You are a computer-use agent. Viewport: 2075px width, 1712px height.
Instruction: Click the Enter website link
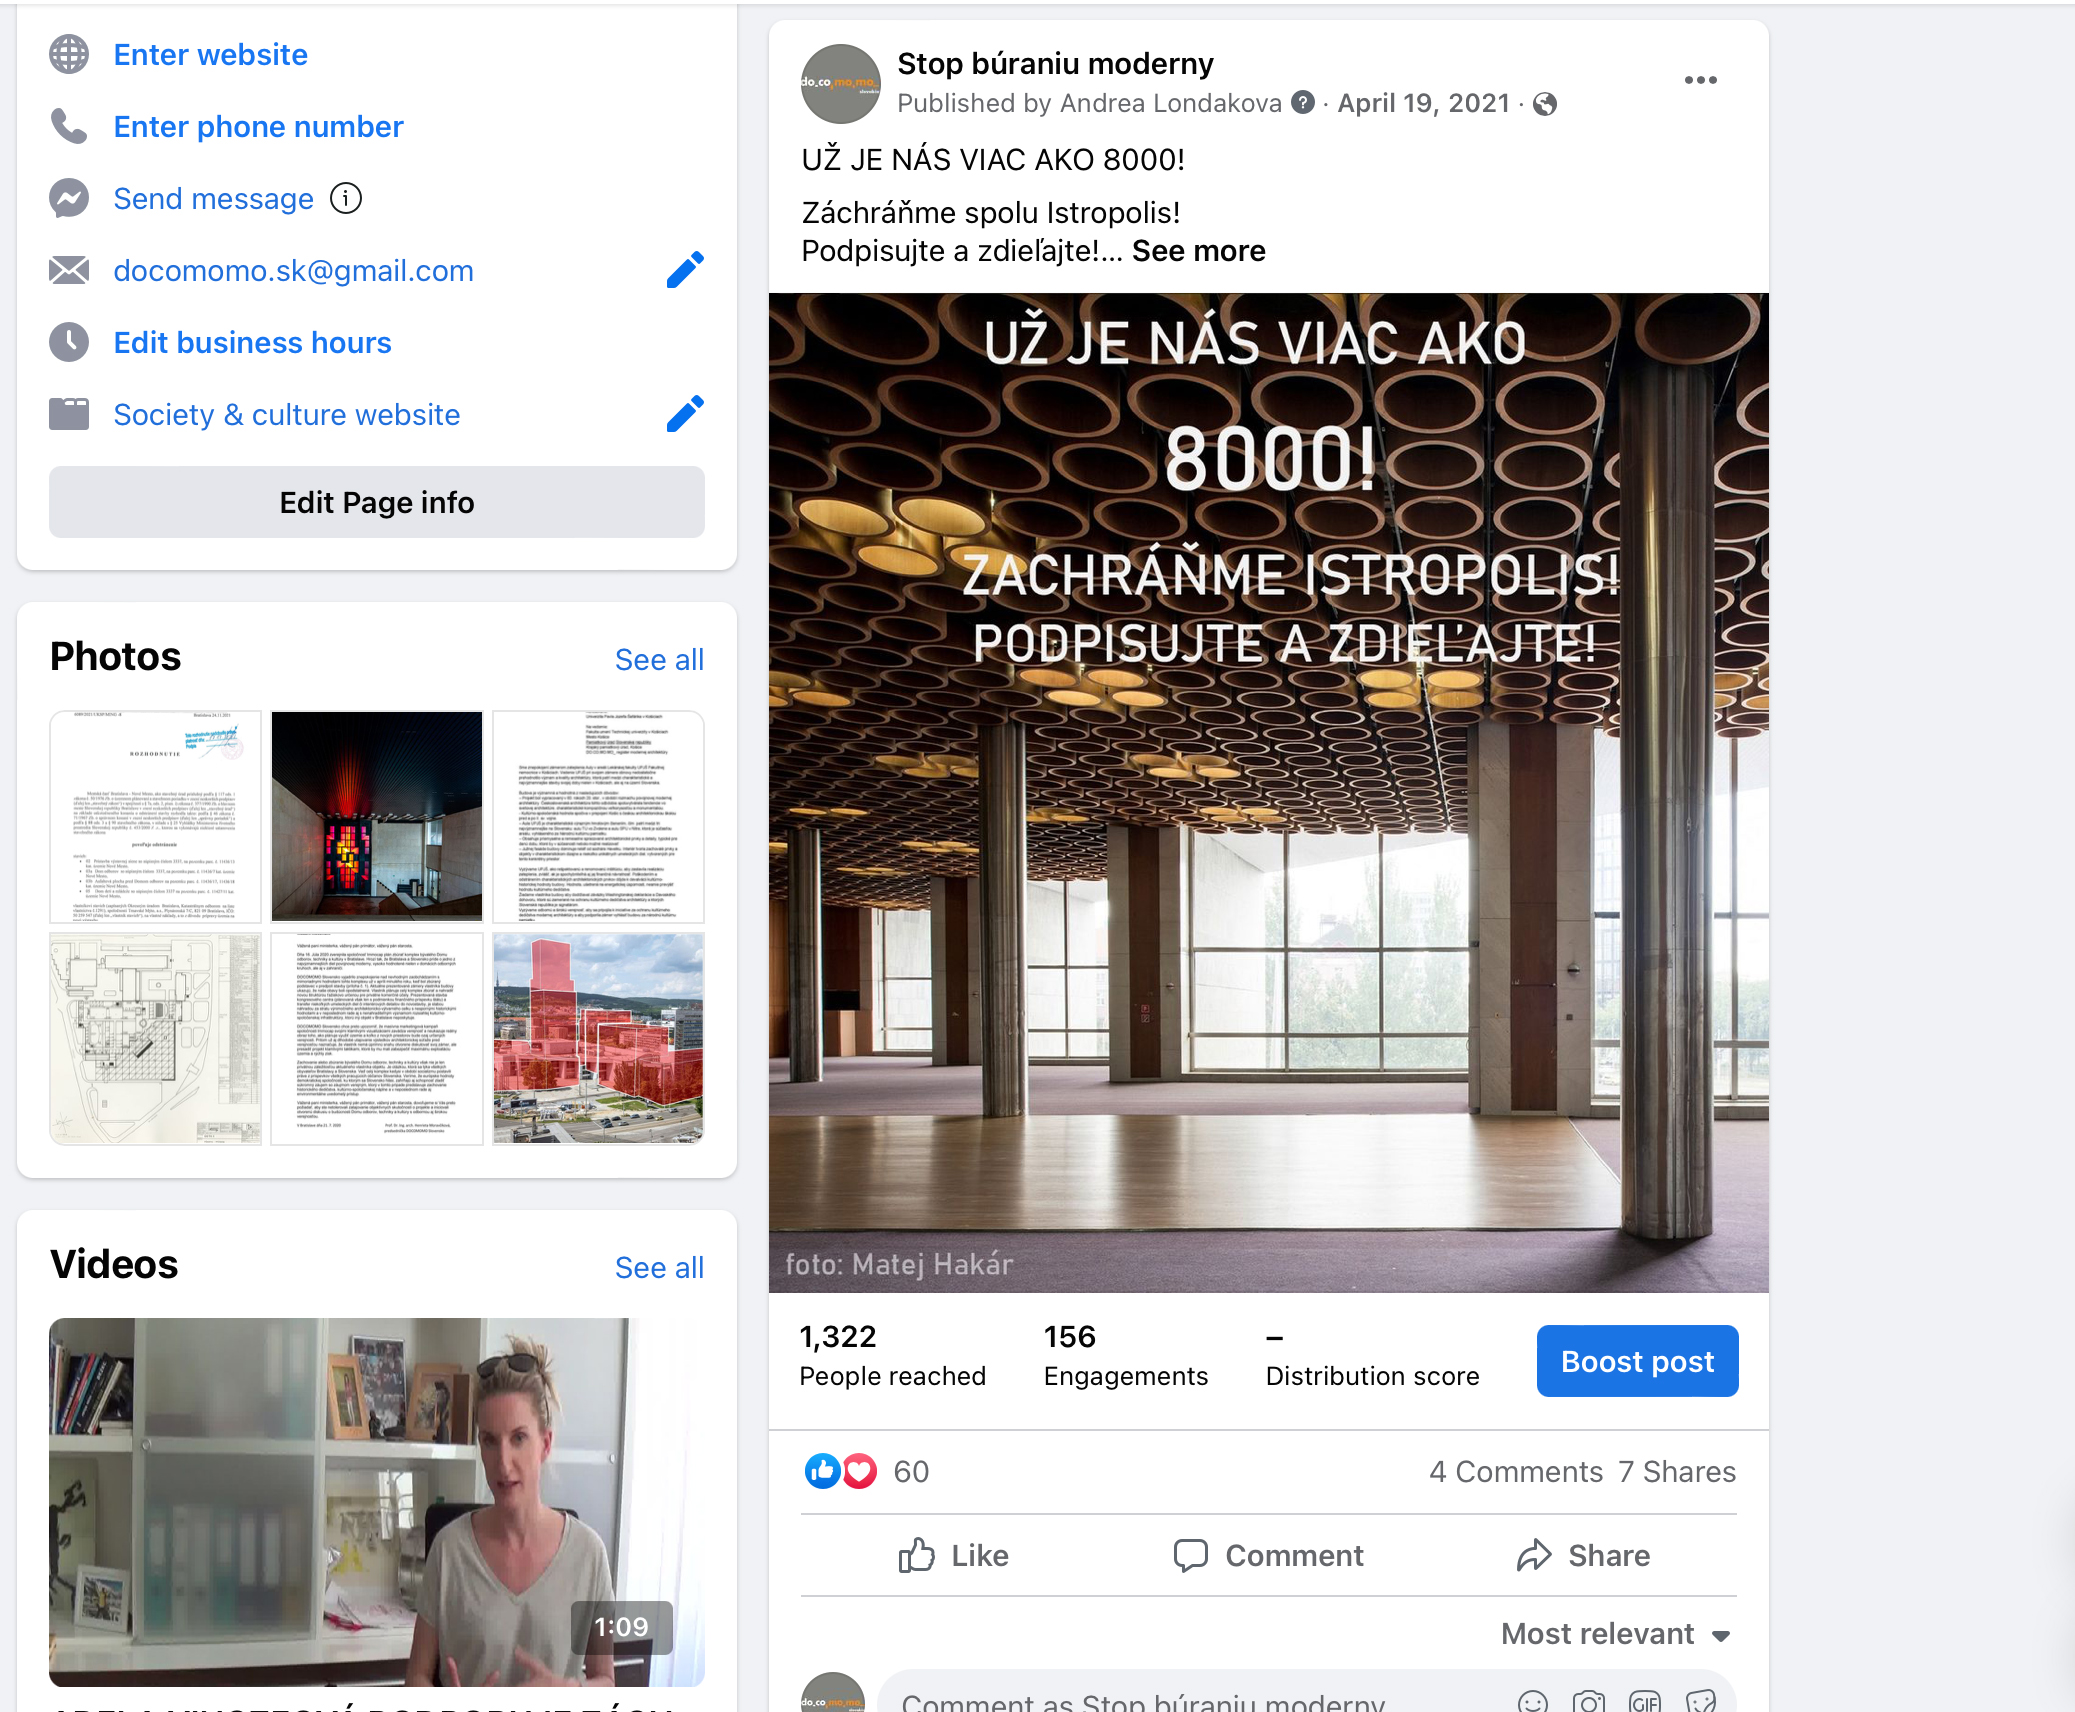click(210, 54)
